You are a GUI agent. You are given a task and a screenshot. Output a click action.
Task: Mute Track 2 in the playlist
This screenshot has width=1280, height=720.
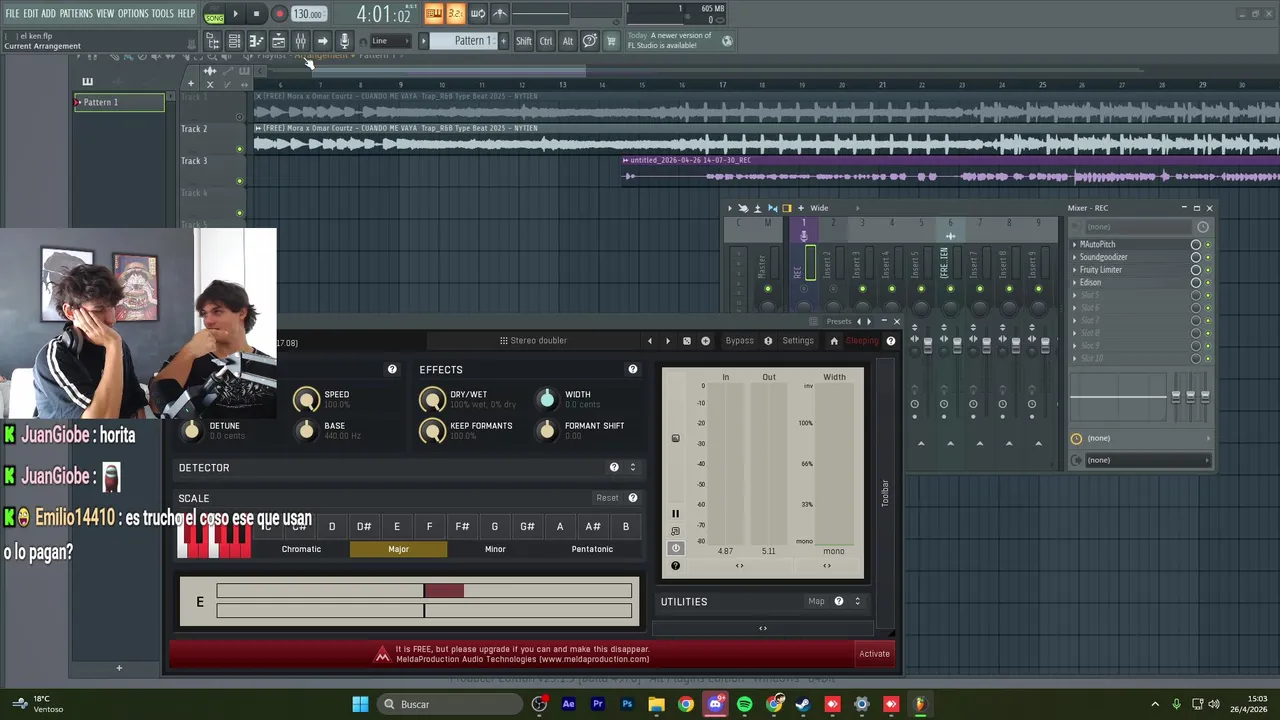(239, 149)
